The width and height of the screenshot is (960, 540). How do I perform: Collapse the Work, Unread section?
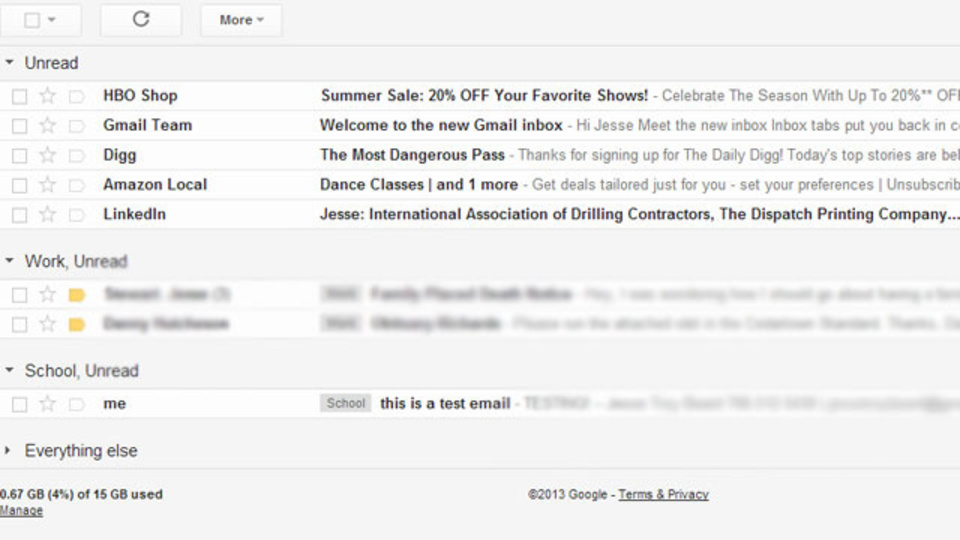click(x=9, y=261)
